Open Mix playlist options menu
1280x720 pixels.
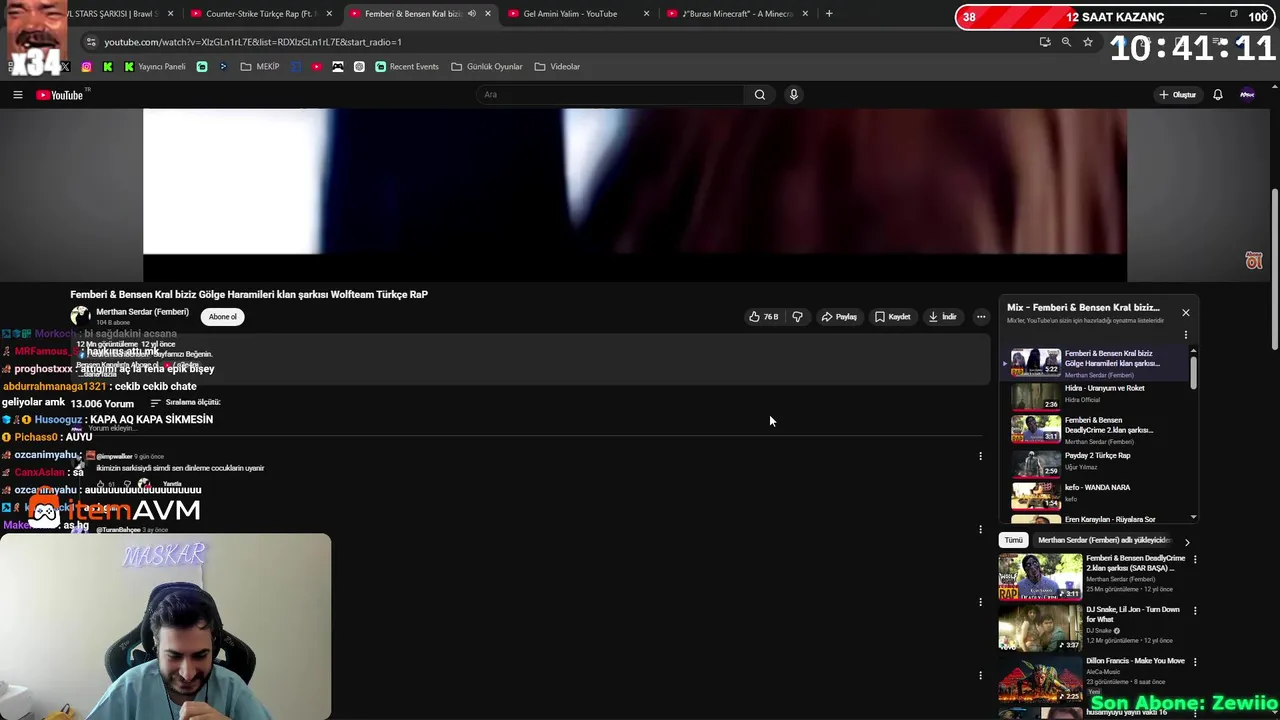coord(1186,335)
